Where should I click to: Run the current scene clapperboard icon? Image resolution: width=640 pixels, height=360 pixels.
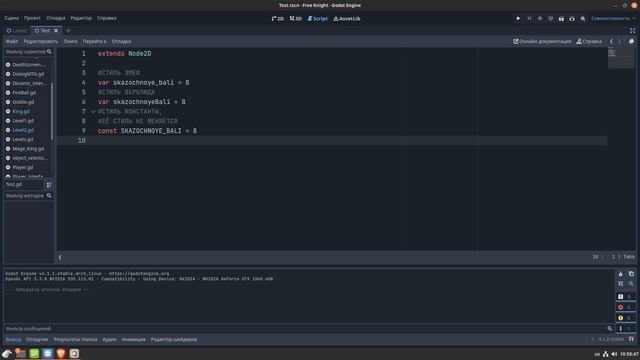561,18
